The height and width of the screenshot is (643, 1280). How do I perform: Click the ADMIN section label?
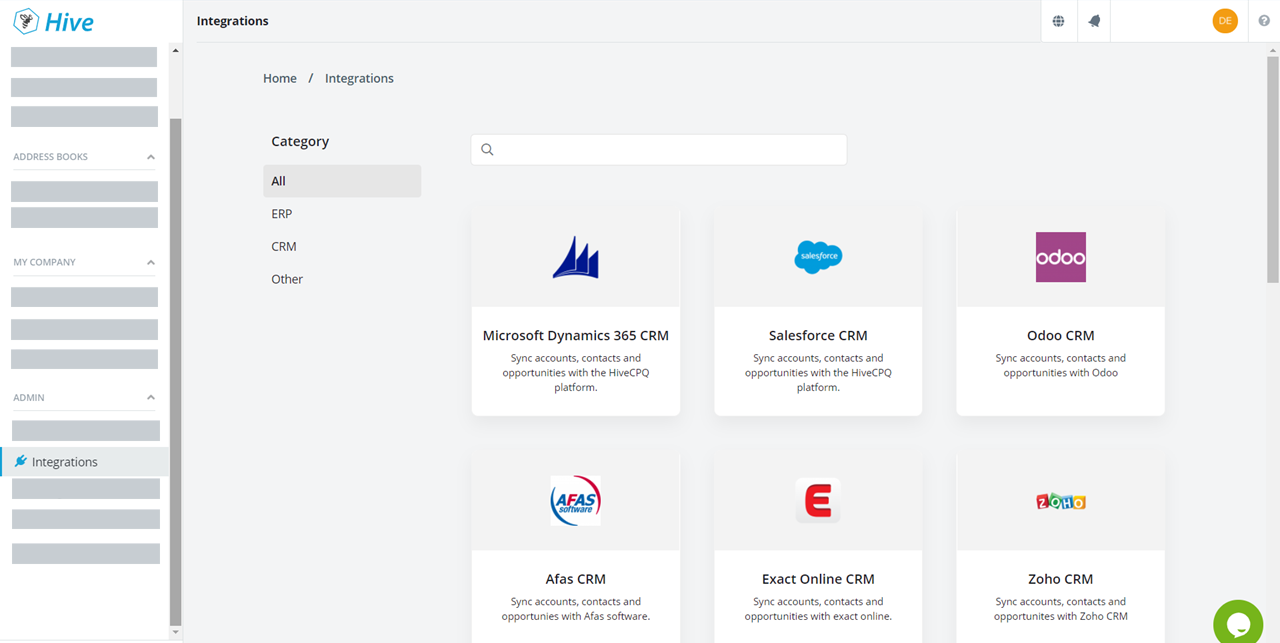pyautogui.click(x=29, y=398)
